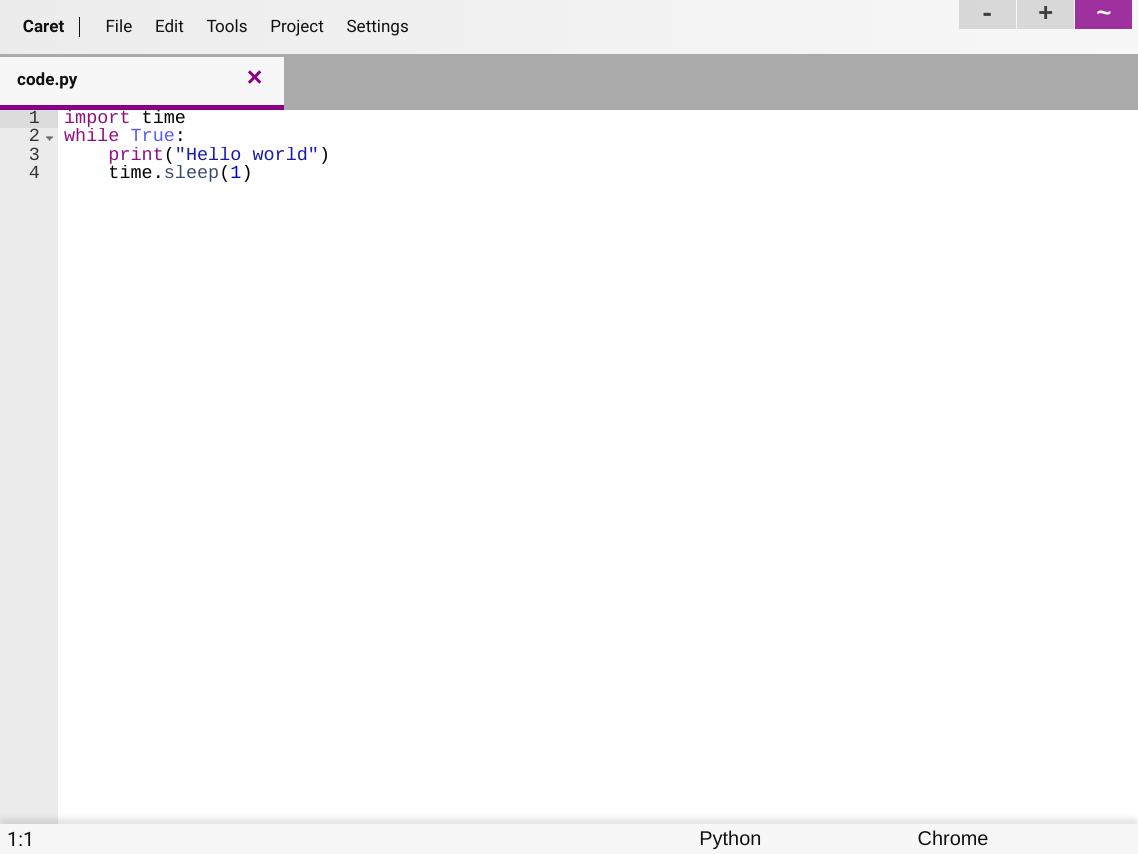The width and height of the screenshot is (1138, 854).
Task: Open the Project menu
Action: coord(296,27)
